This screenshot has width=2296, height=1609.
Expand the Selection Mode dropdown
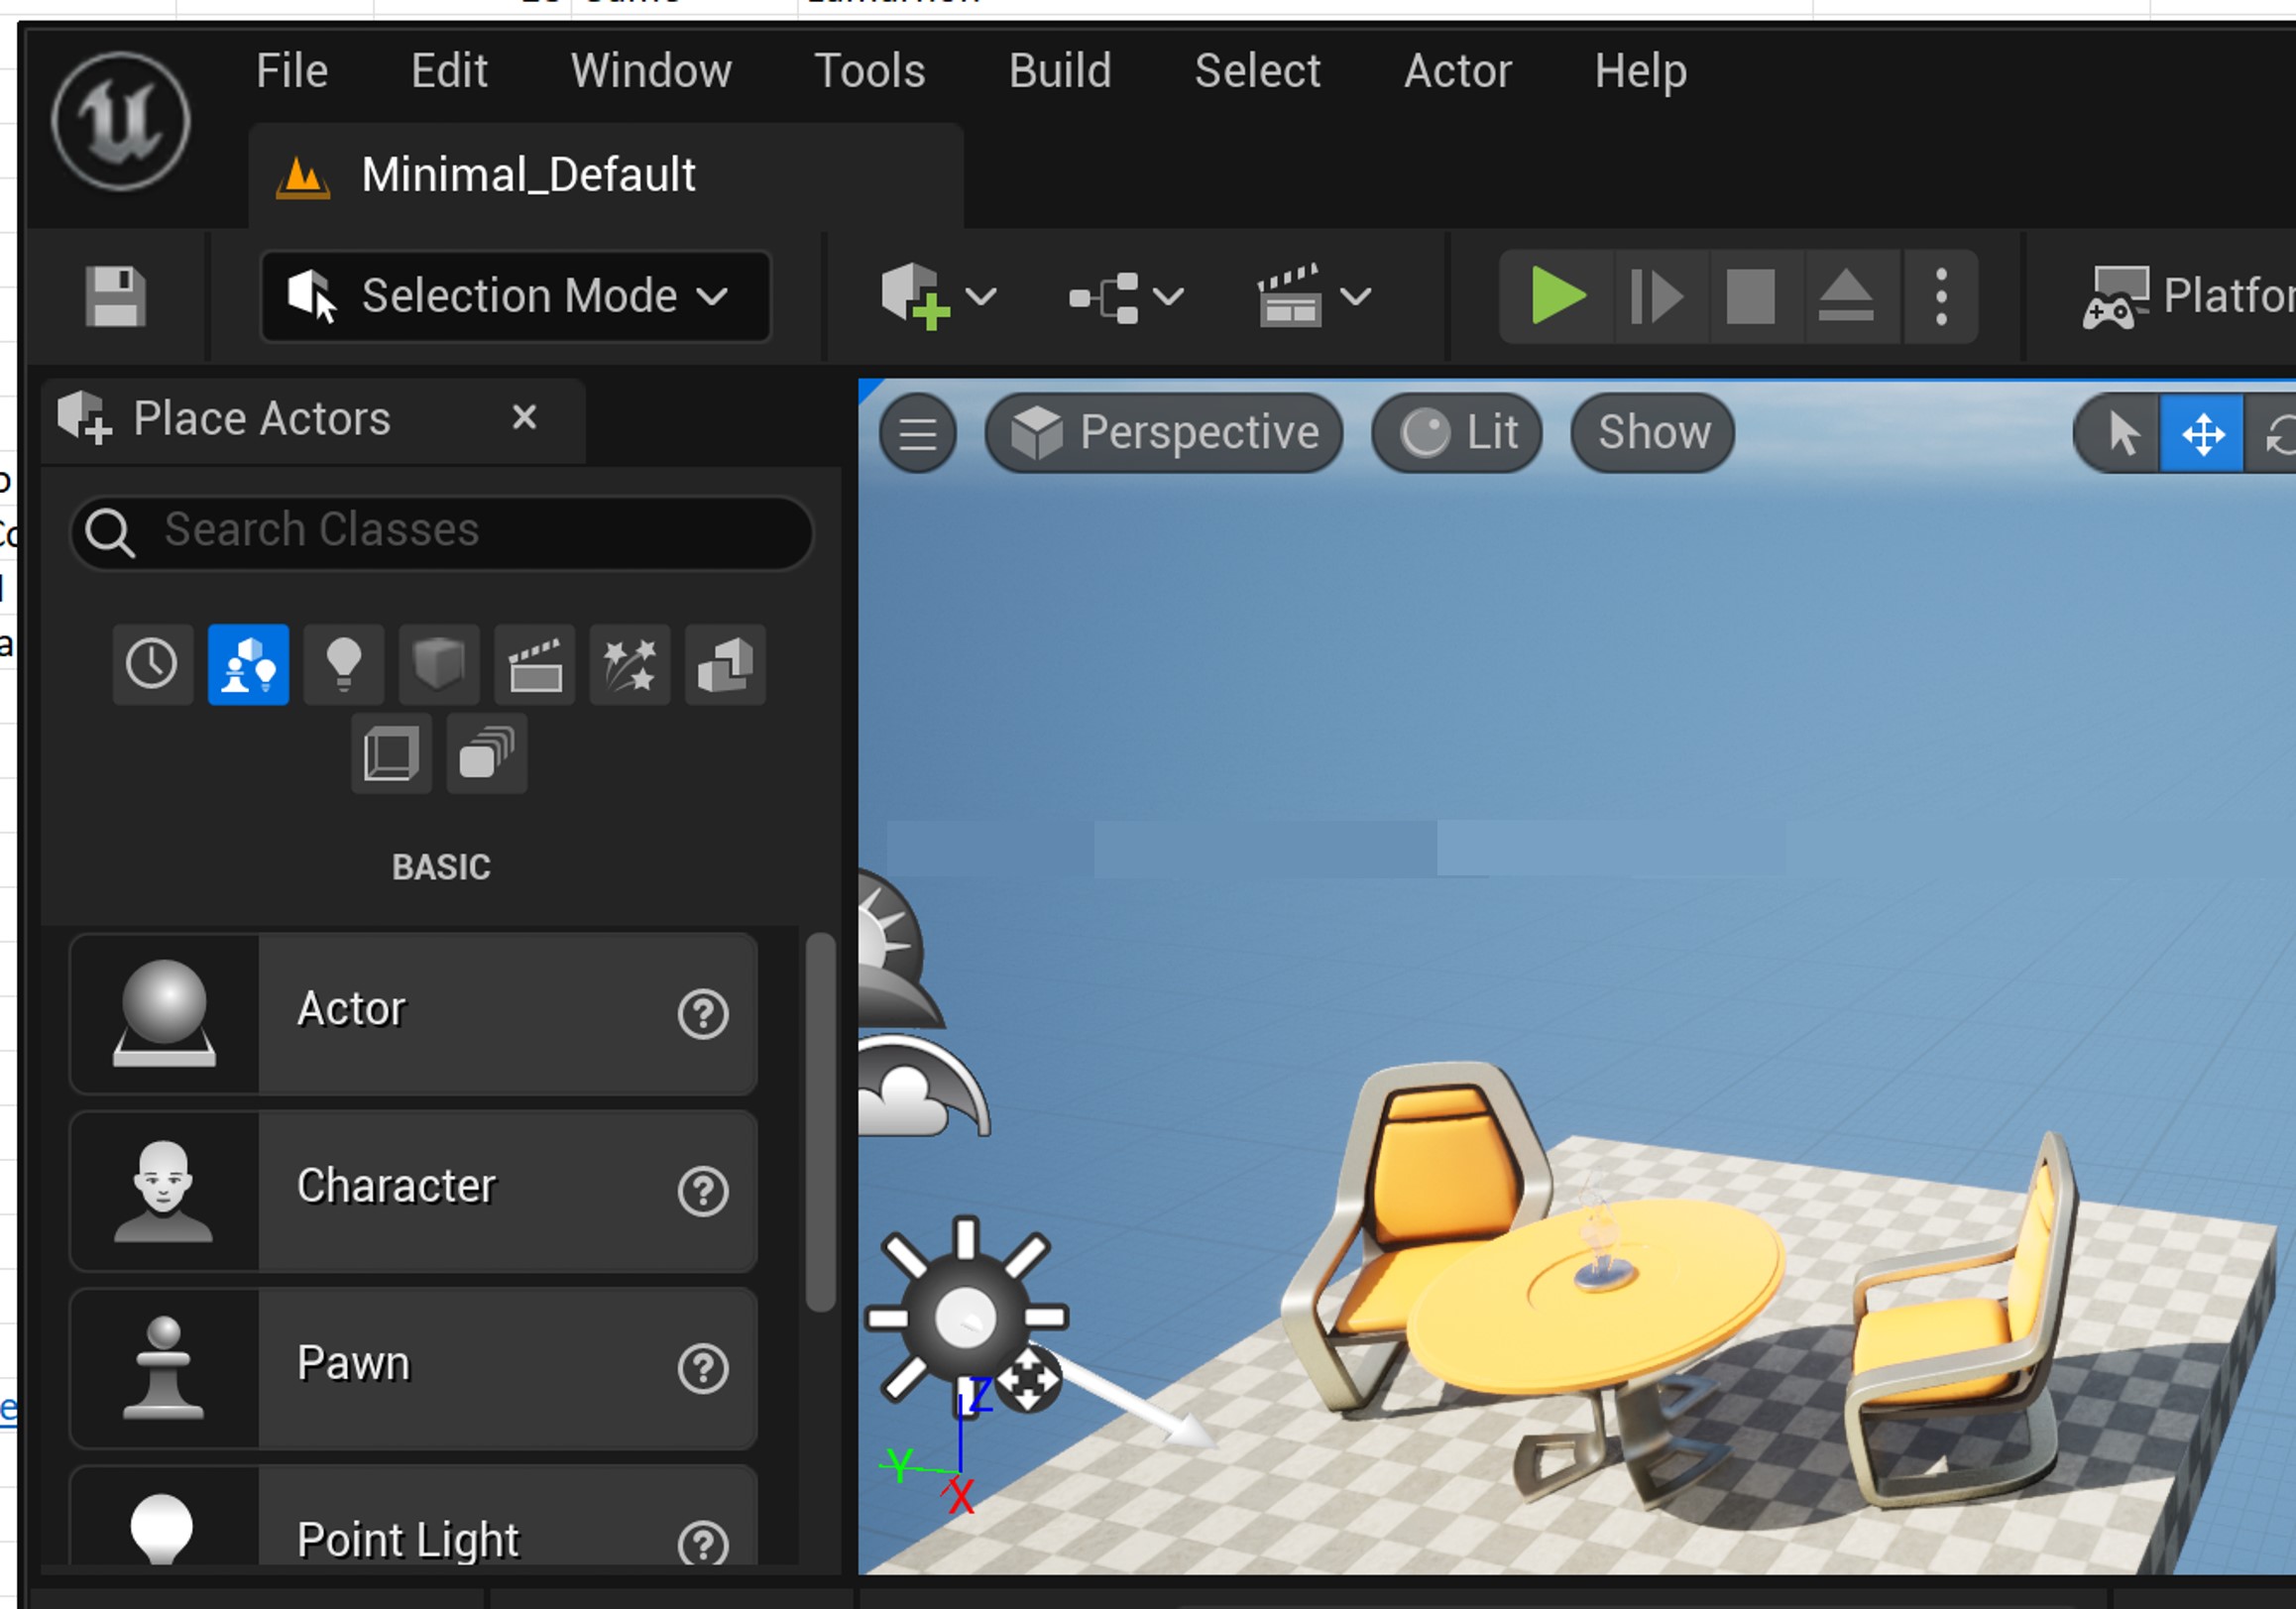coord(515,297)
